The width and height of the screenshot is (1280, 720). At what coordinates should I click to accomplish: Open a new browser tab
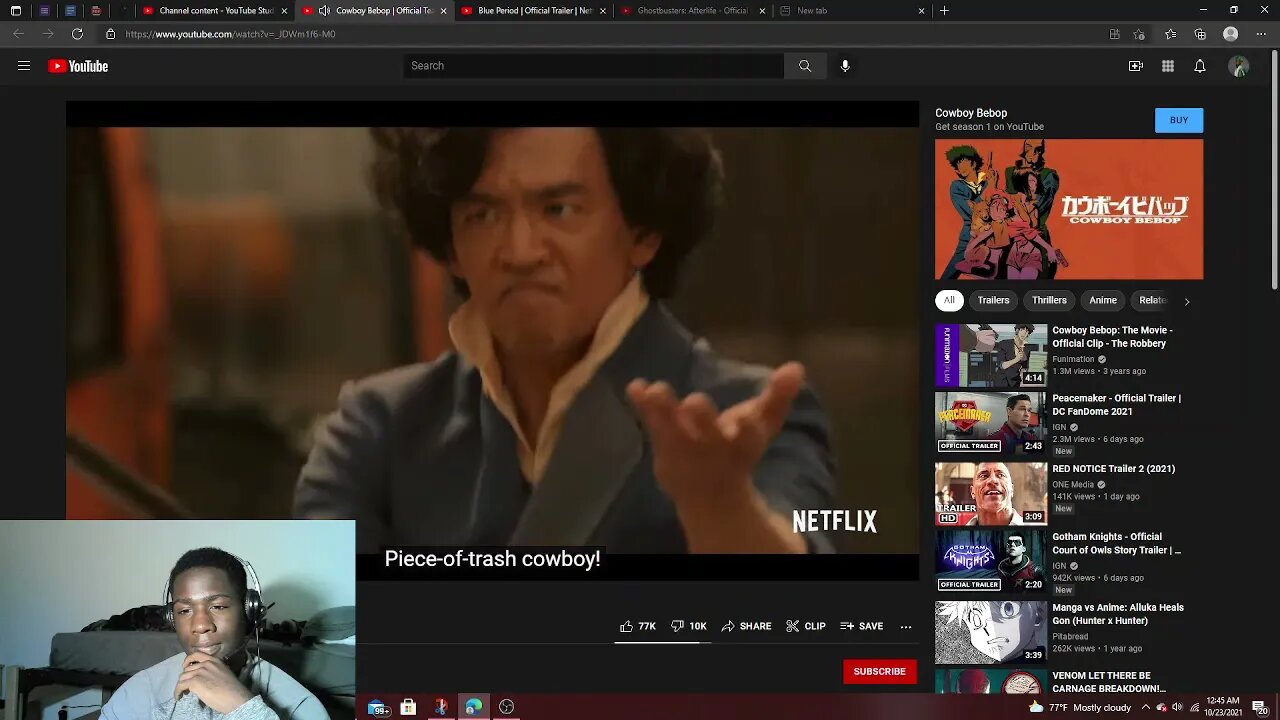[944, 11]
